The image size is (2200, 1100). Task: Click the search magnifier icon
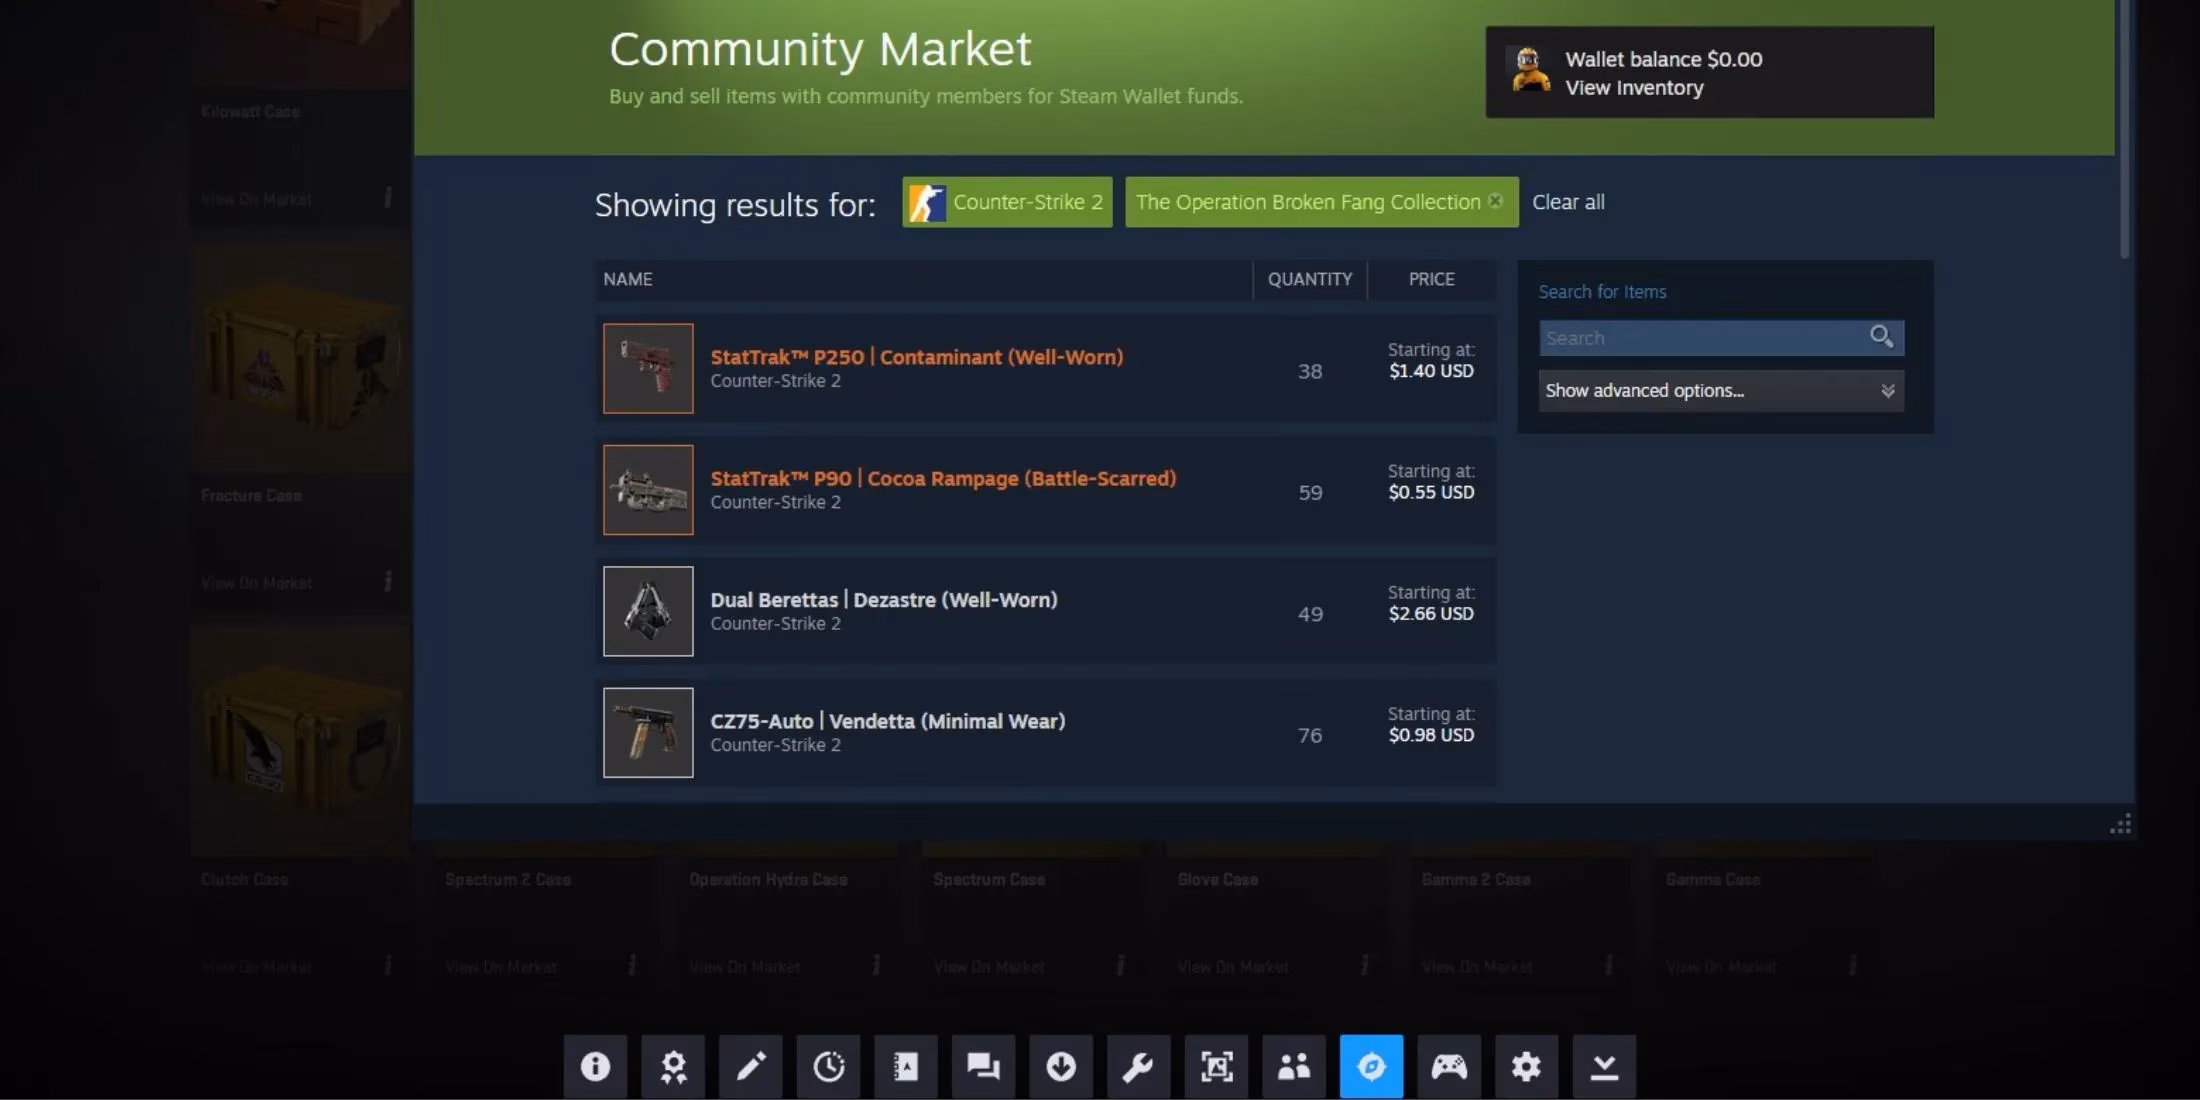point(1881,337)
